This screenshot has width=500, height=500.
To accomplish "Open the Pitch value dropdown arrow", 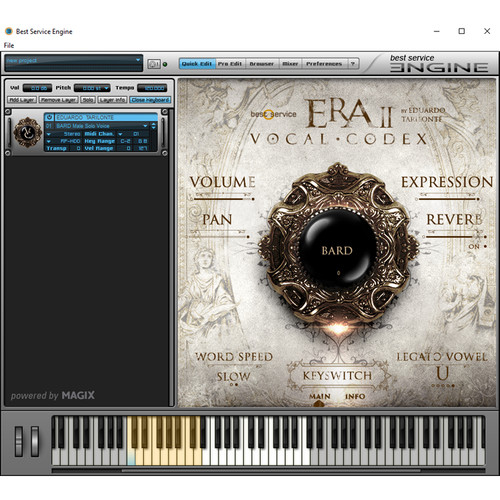I will [x=106, y=88].
